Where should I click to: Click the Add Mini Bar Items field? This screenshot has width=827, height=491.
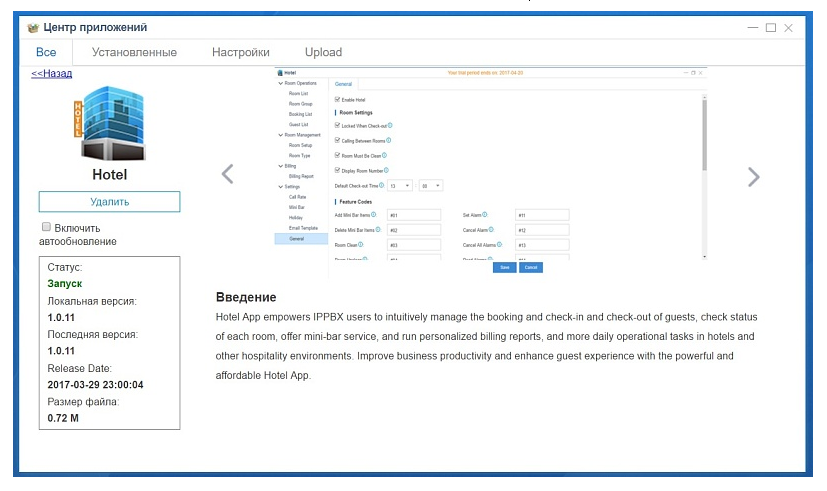pos(413,215)
